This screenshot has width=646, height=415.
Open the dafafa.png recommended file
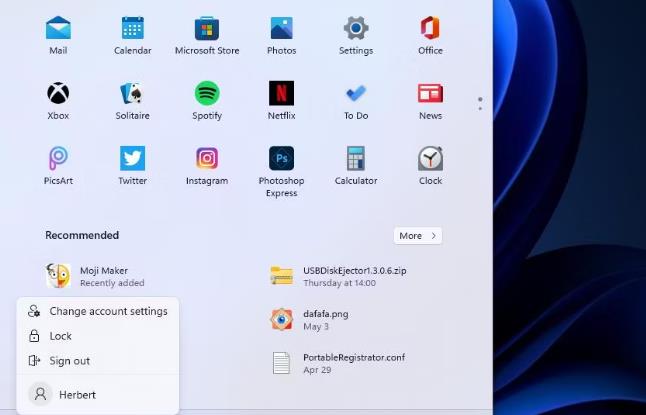309,320
